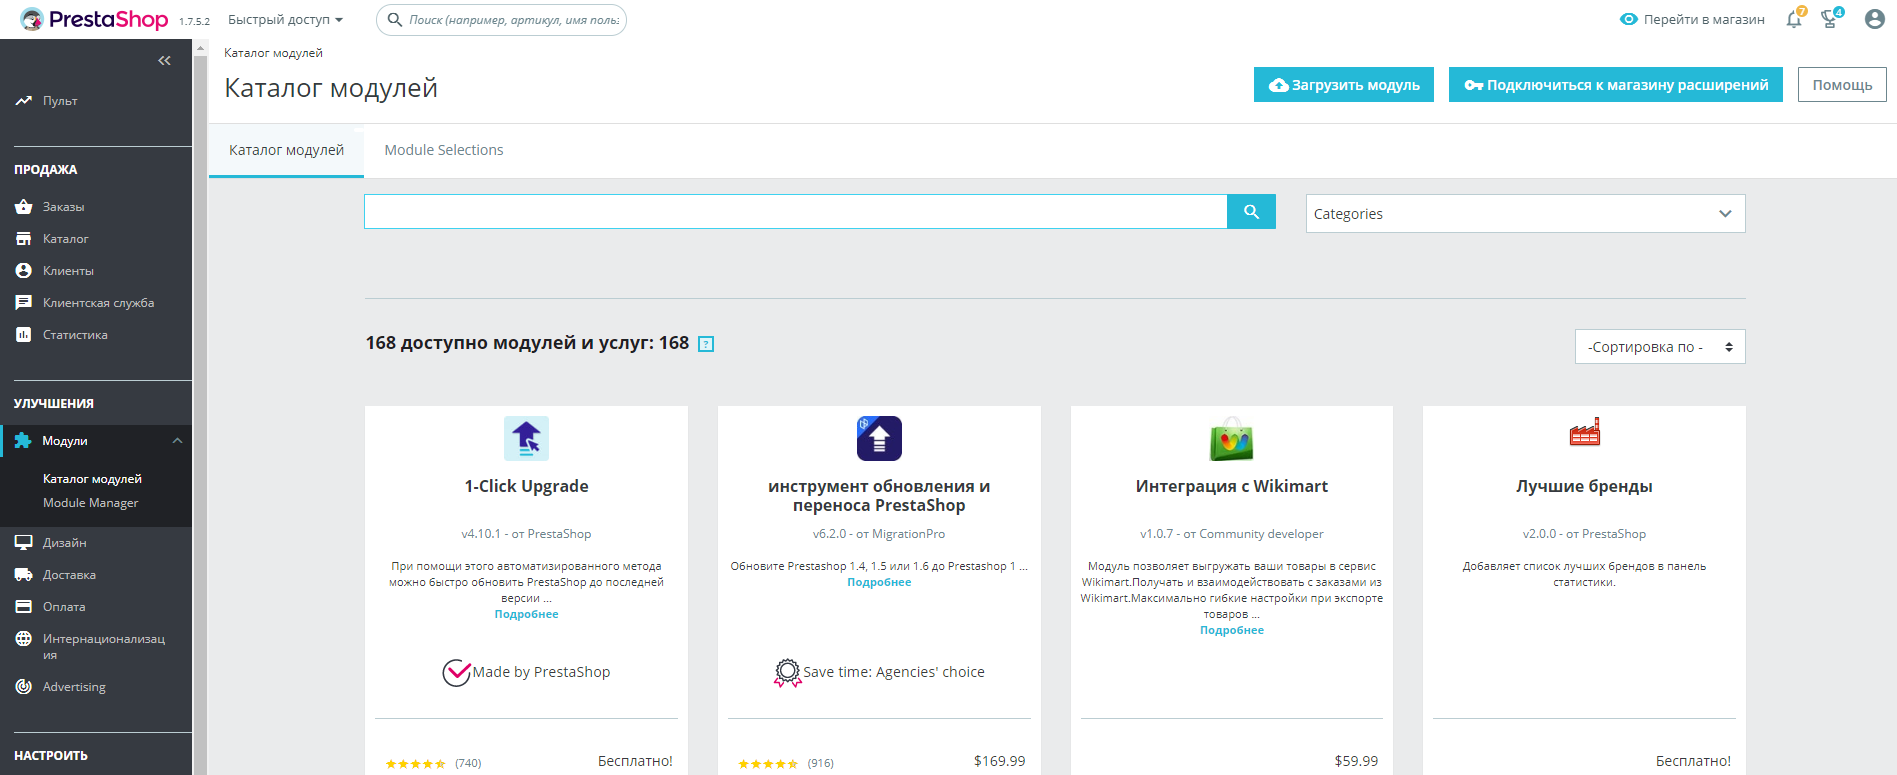Click Подключиться к магазину расширений button
The width and height of the screenshot is (1897, 775).
point(1616,85)
